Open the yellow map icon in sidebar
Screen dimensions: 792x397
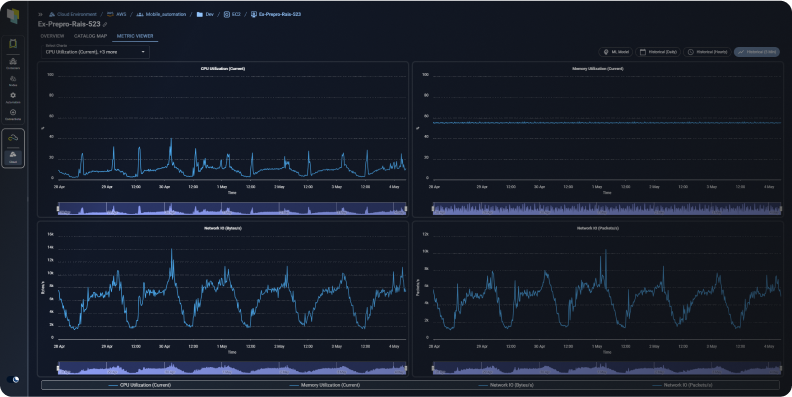pyautogui.click(x=13, y=44)
